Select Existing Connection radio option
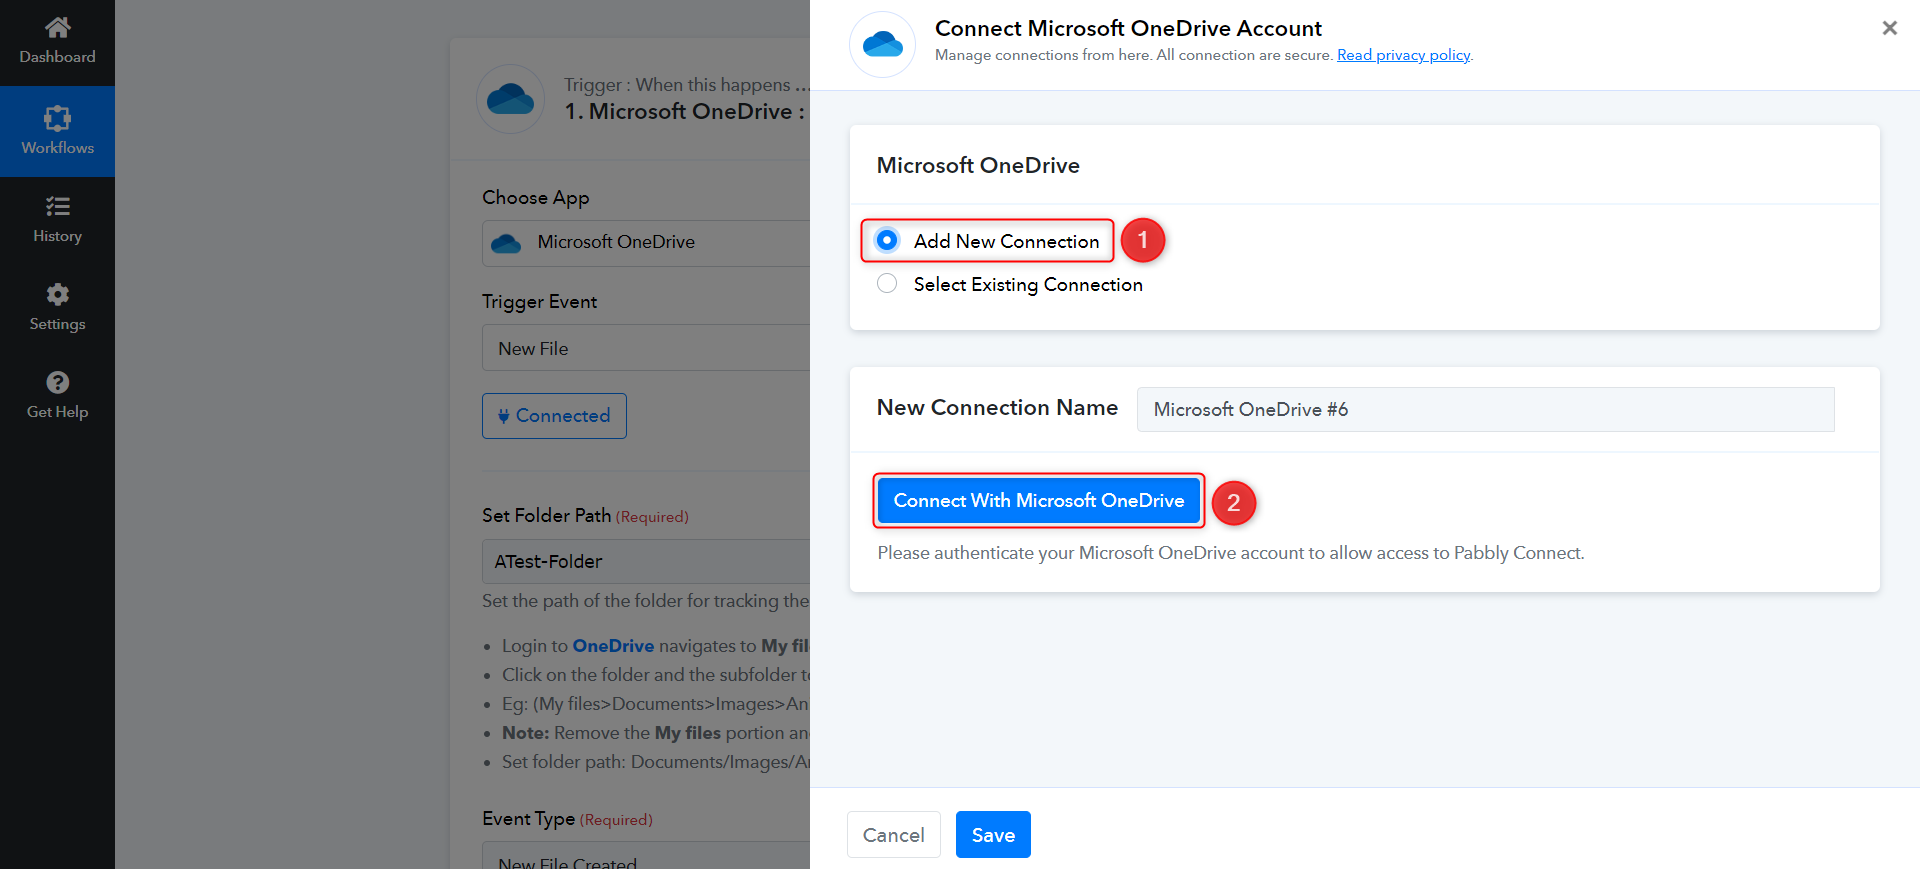 (x=887, y=284)
